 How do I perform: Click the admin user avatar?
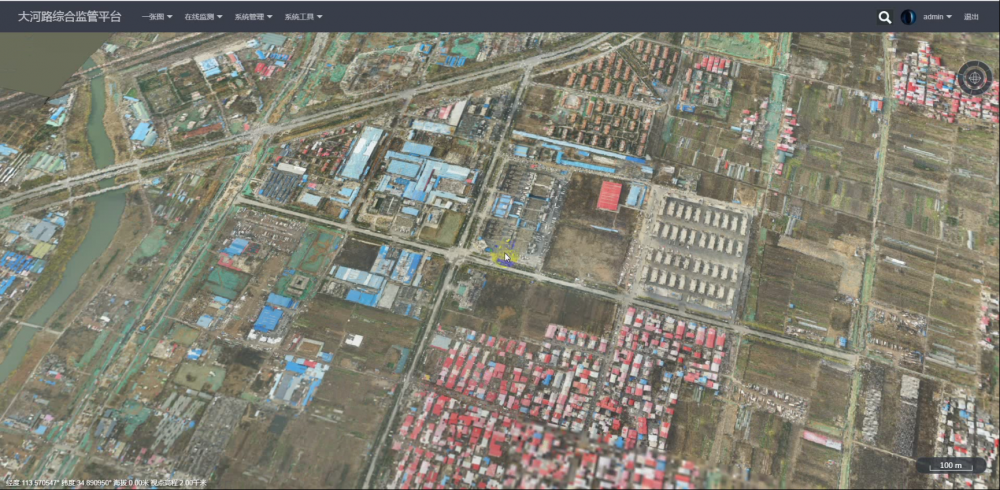(908, 17)
